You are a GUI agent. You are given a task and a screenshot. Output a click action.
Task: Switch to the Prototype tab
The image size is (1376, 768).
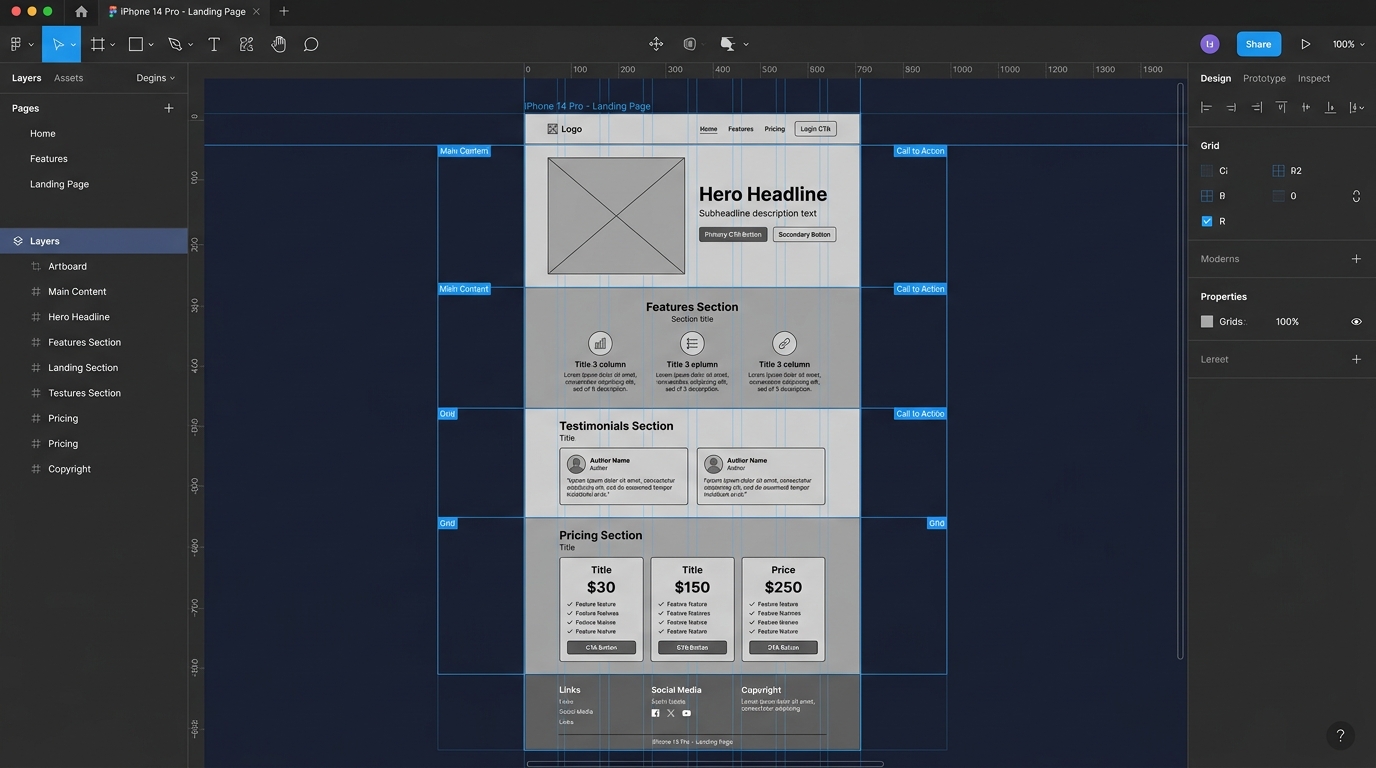[1264, 78]
